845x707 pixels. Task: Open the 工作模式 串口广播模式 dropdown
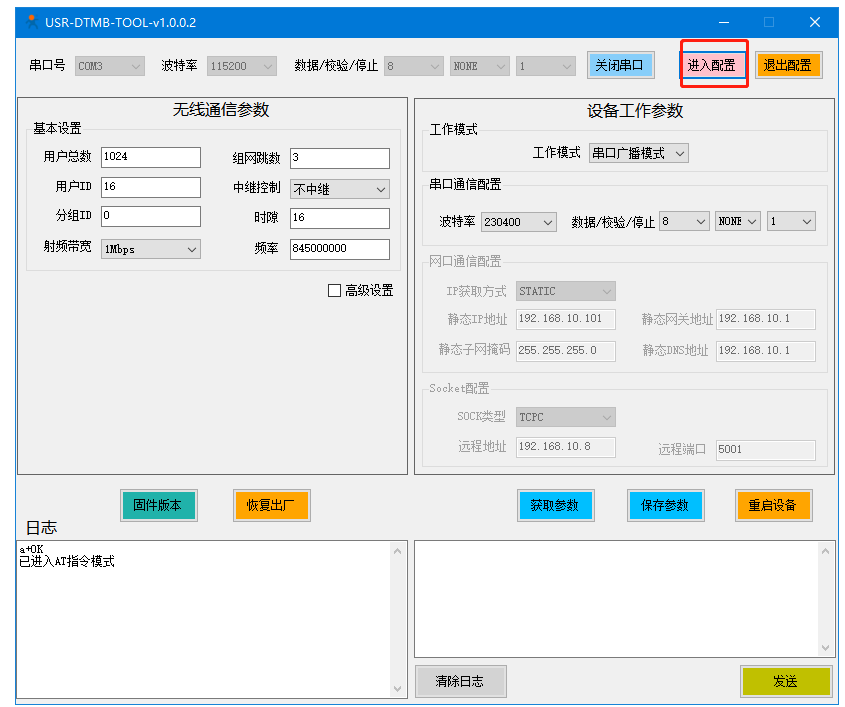coord(639,153)
